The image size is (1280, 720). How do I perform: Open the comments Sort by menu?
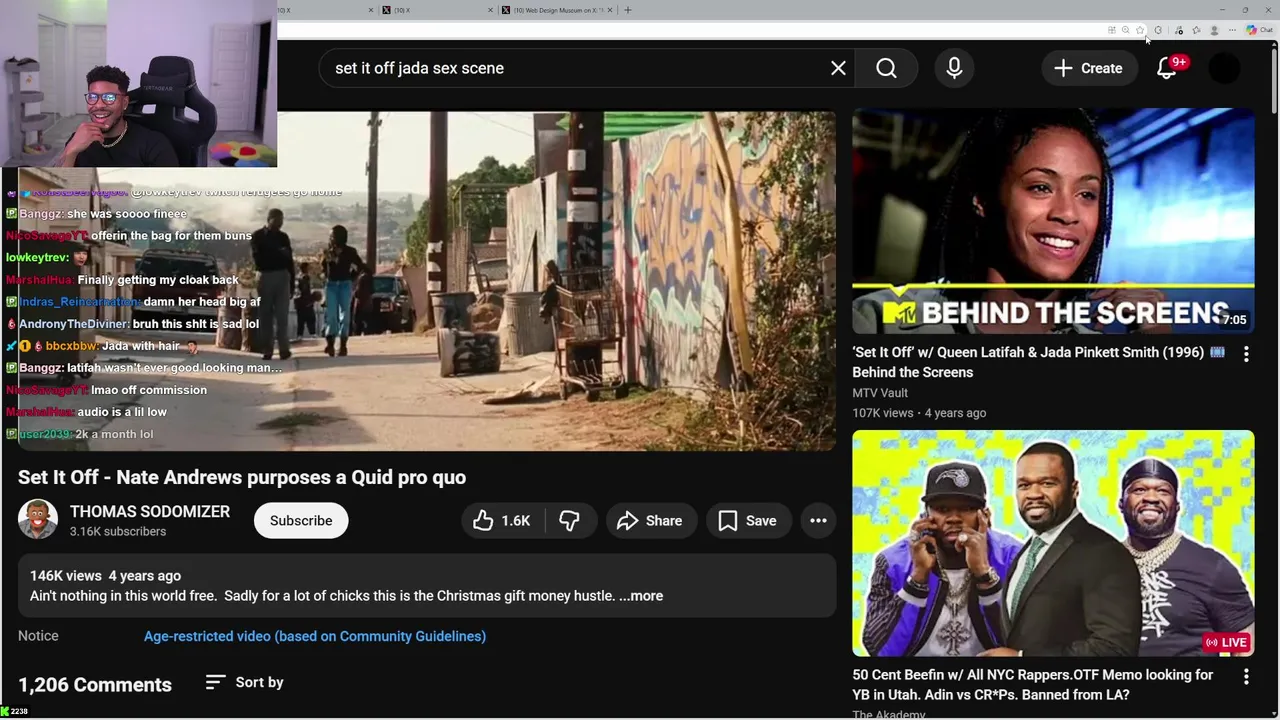tap(245, 682)
